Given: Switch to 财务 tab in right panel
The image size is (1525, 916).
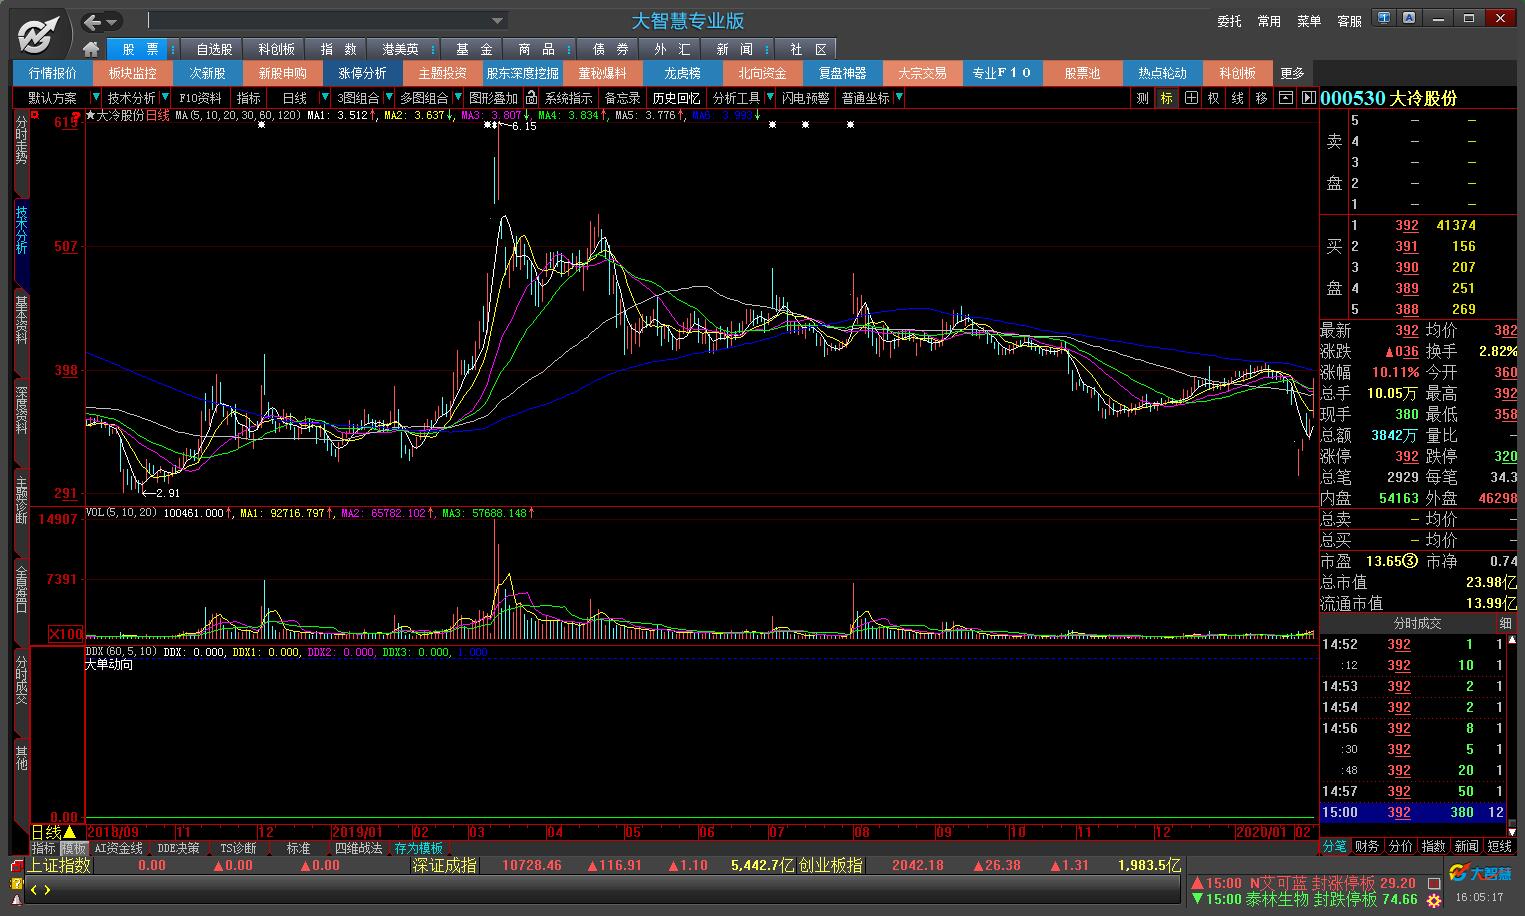Looking at the screenshot, I should click(x=1367, y=846).
